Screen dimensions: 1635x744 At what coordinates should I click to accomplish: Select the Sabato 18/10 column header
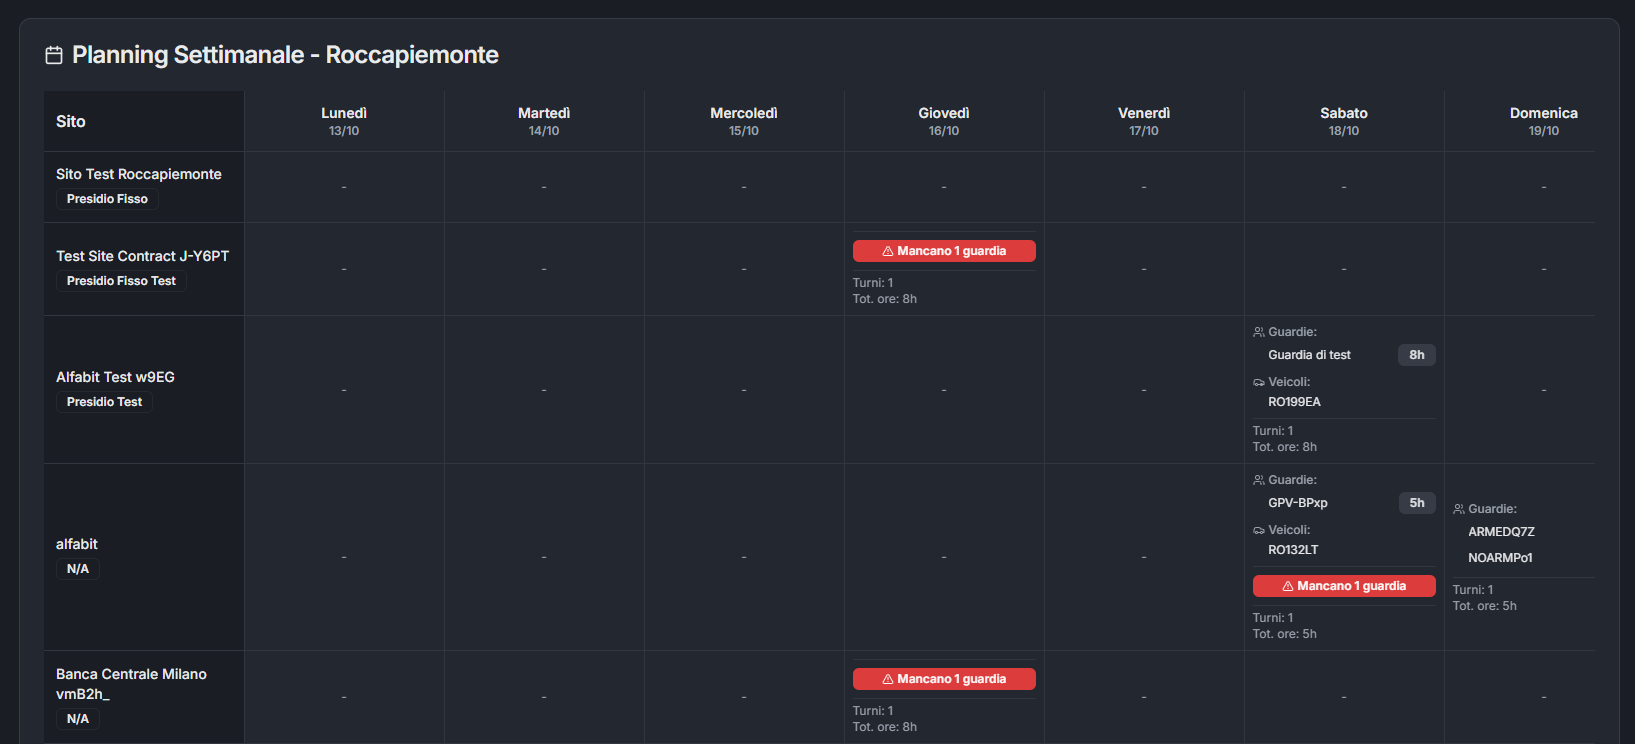(x=1343, y=121)
